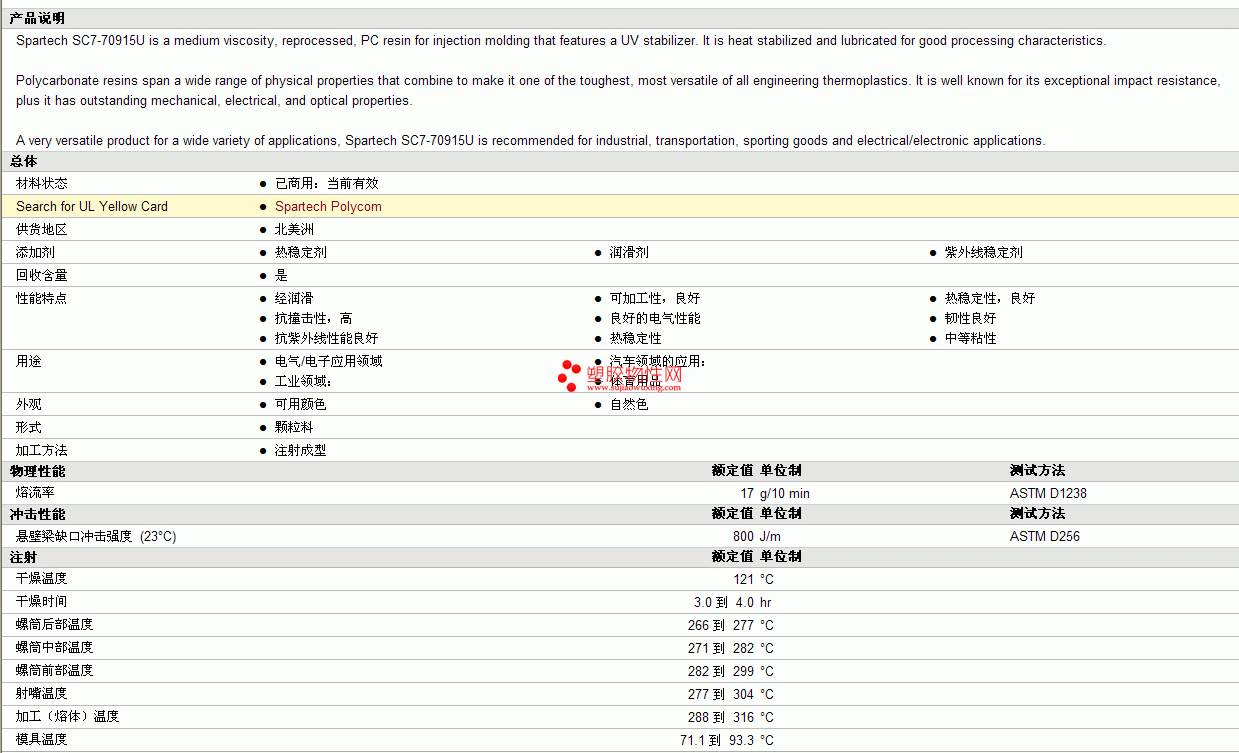1239x753 pixels.
Task: Click the 加工方法 row label
Action: (x=42, y=450)
